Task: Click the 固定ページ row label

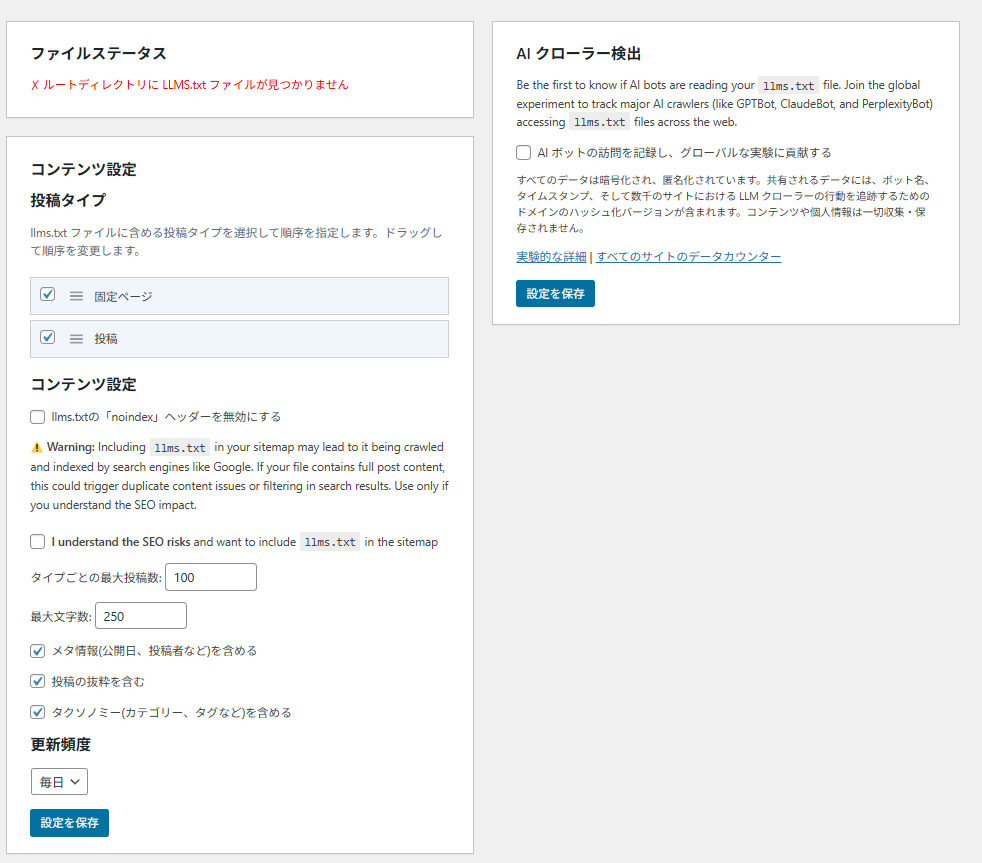Action: [x=123, y=296]
